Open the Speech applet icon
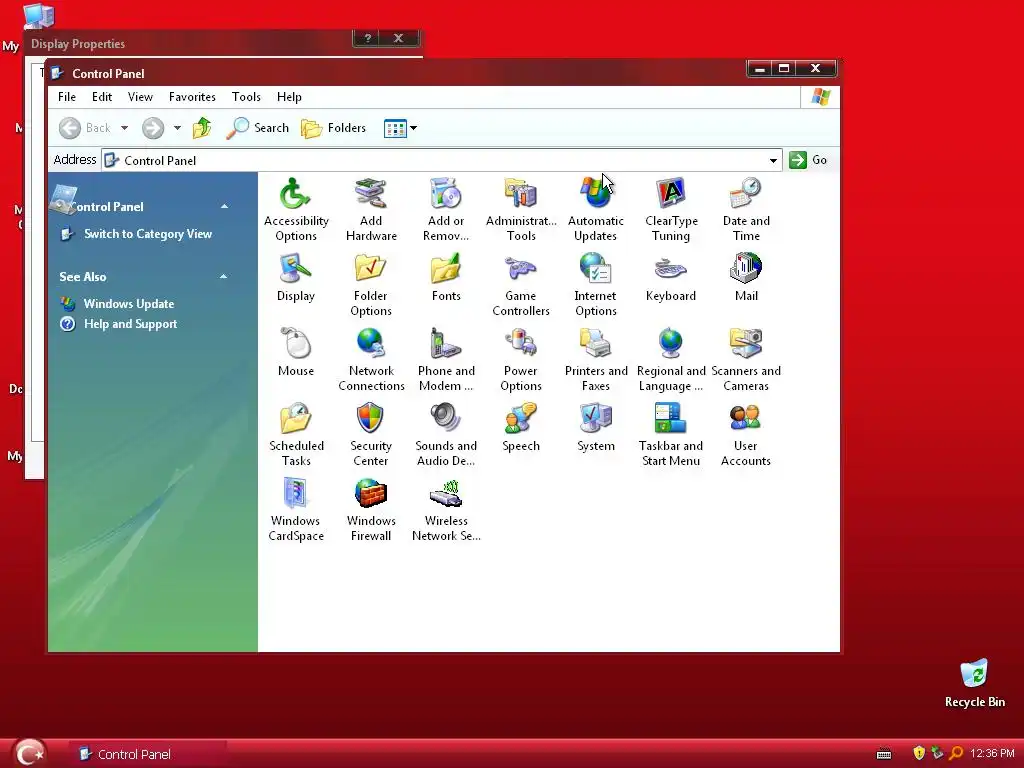This screenshot has width=1024, height=768. [521, 428]
